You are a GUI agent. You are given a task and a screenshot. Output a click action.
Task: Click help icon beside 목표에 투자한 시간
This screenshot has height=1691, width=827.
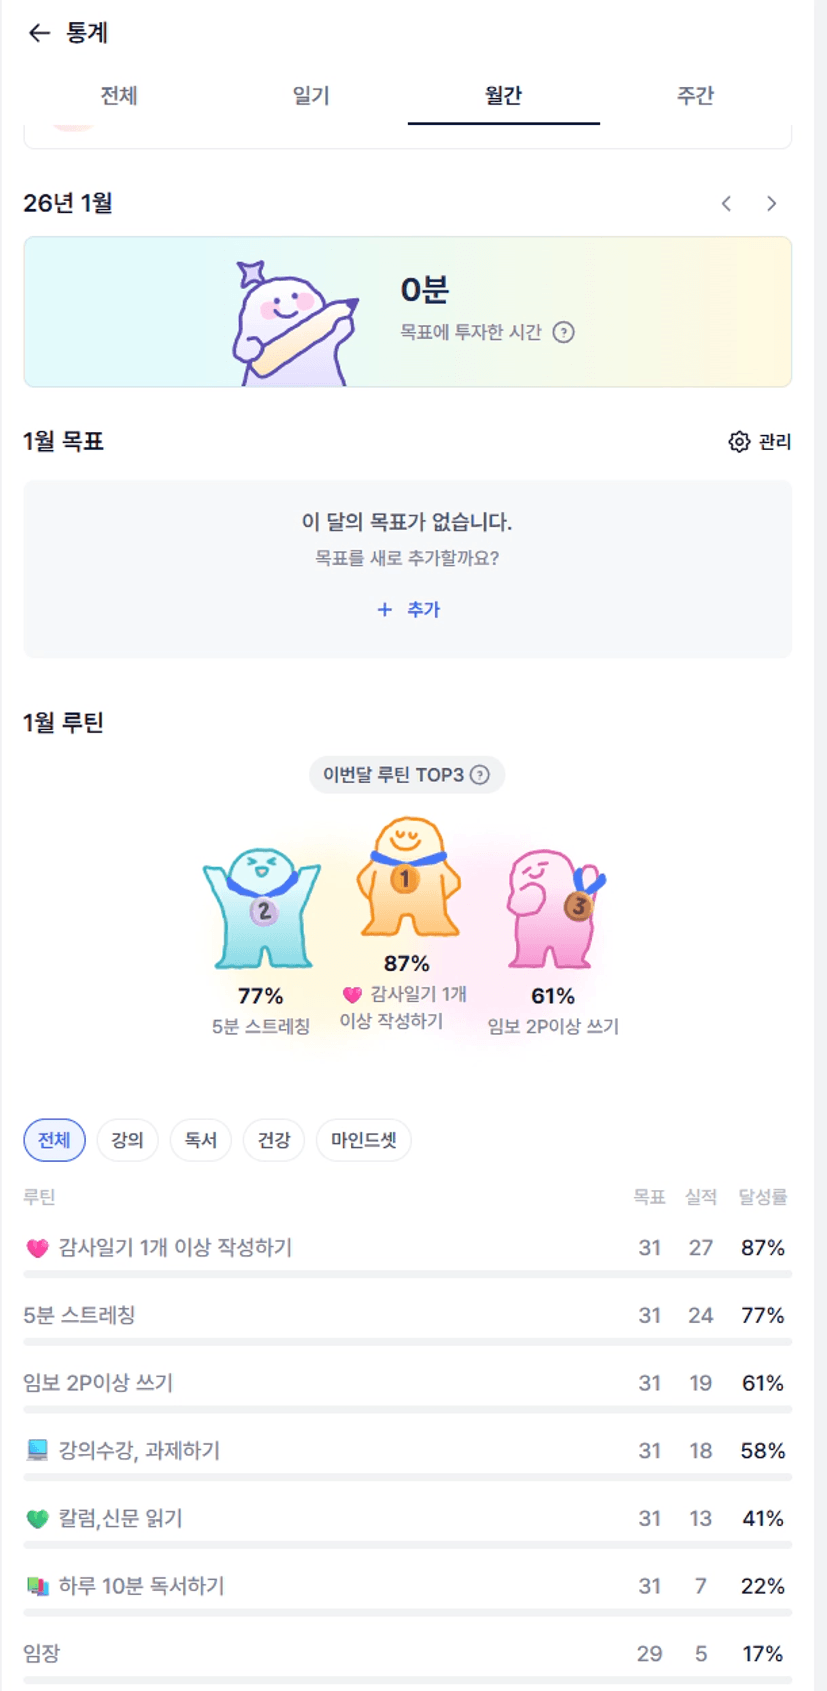tap(564, 333)
